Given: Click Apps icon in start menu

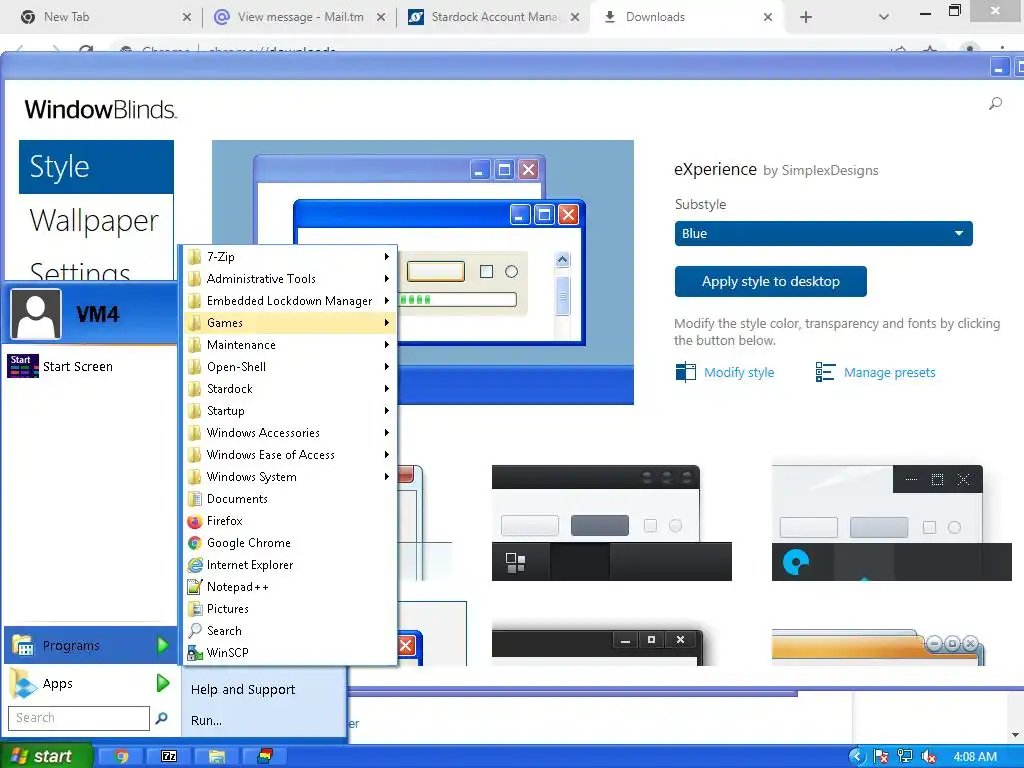Looking at the screenshot, I should pyautogui.click(x=23, y=683).
